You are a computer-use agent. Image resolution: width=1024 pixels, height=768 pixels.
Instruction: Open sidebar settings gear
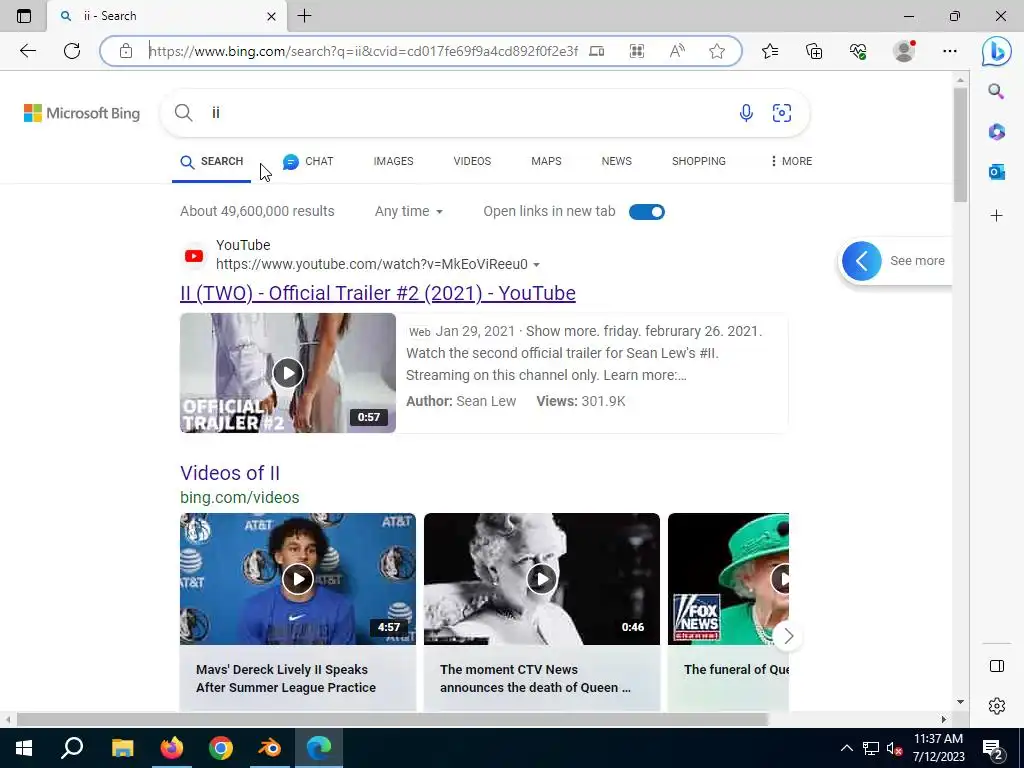[x=997, y=706]
